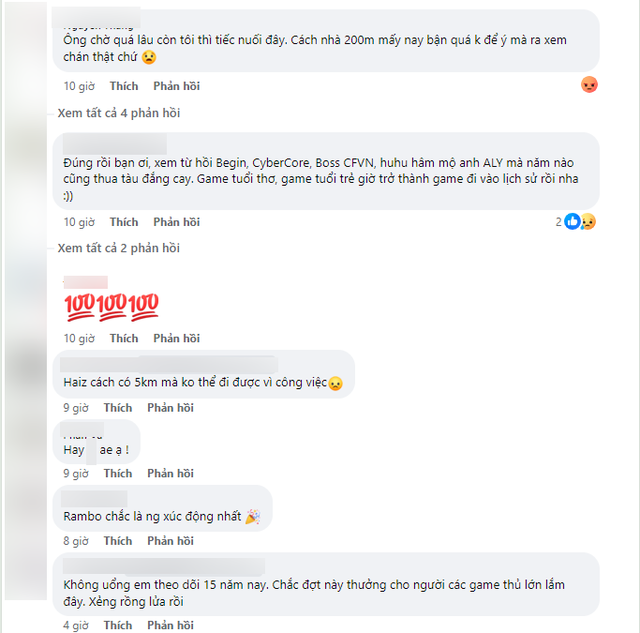Click the angry reaction icon on first comment
Screen dimensions: 640x633
(589, 85)
